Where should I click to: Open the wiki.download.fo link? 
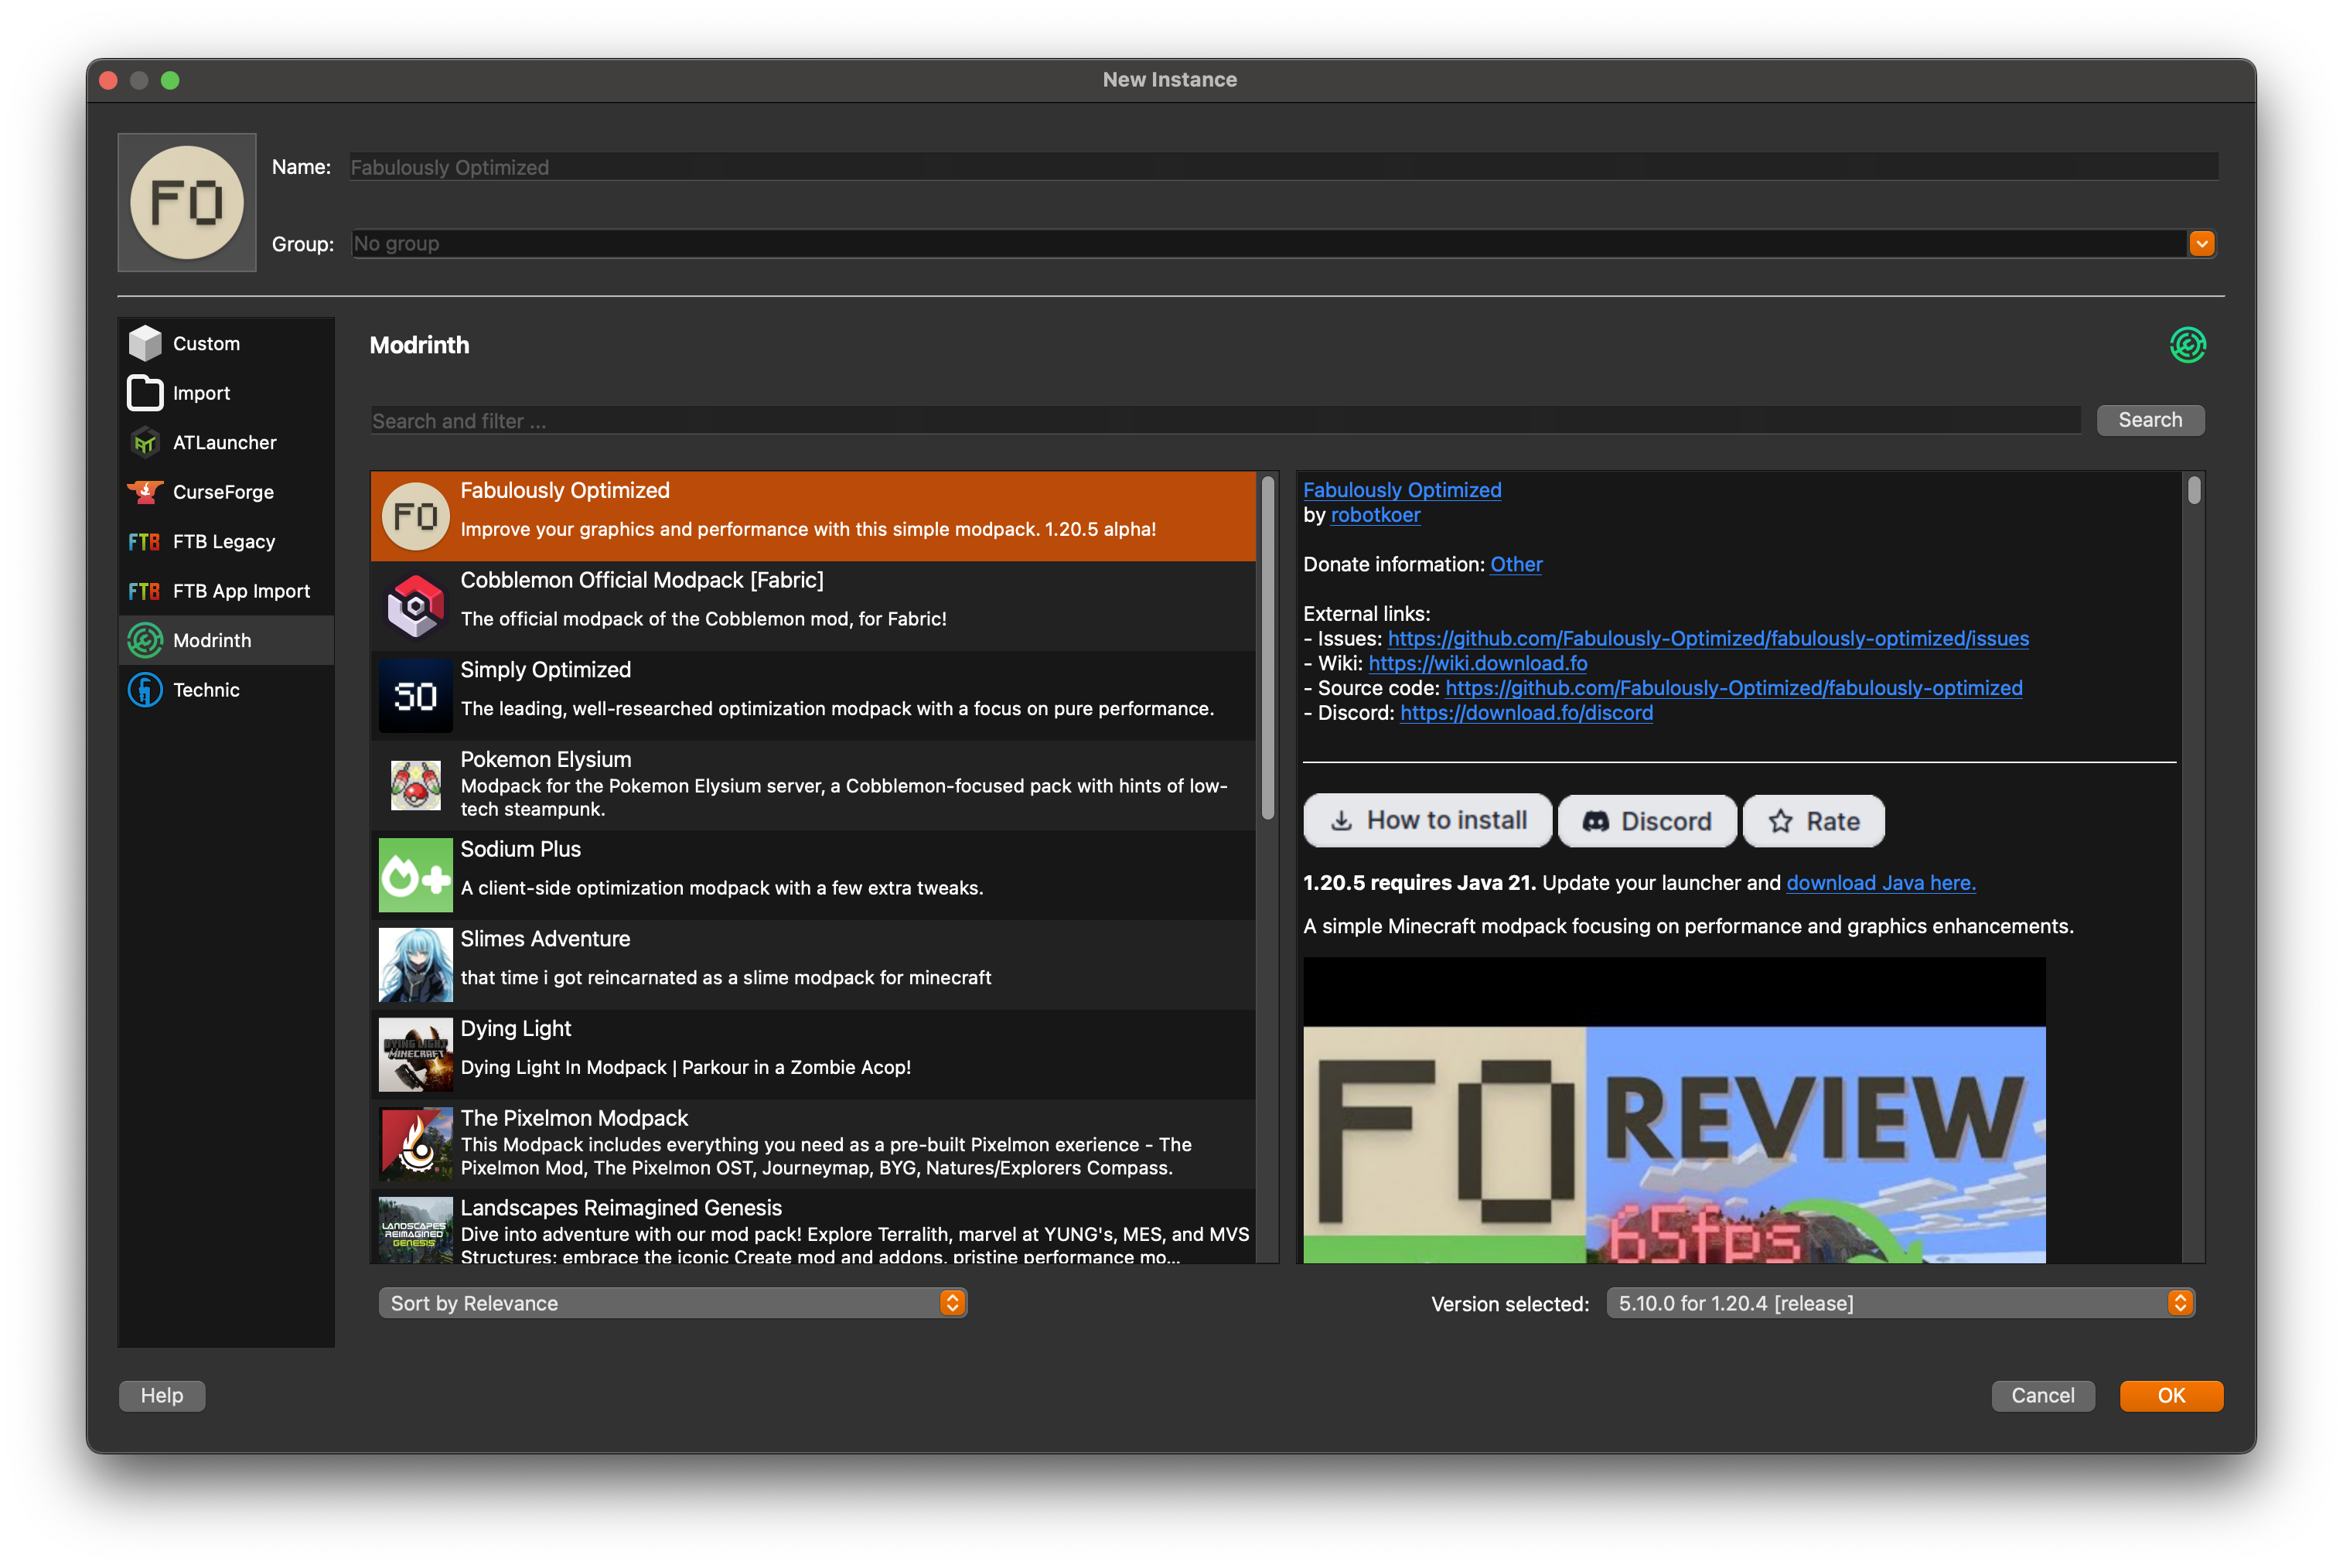(1477, 664)
